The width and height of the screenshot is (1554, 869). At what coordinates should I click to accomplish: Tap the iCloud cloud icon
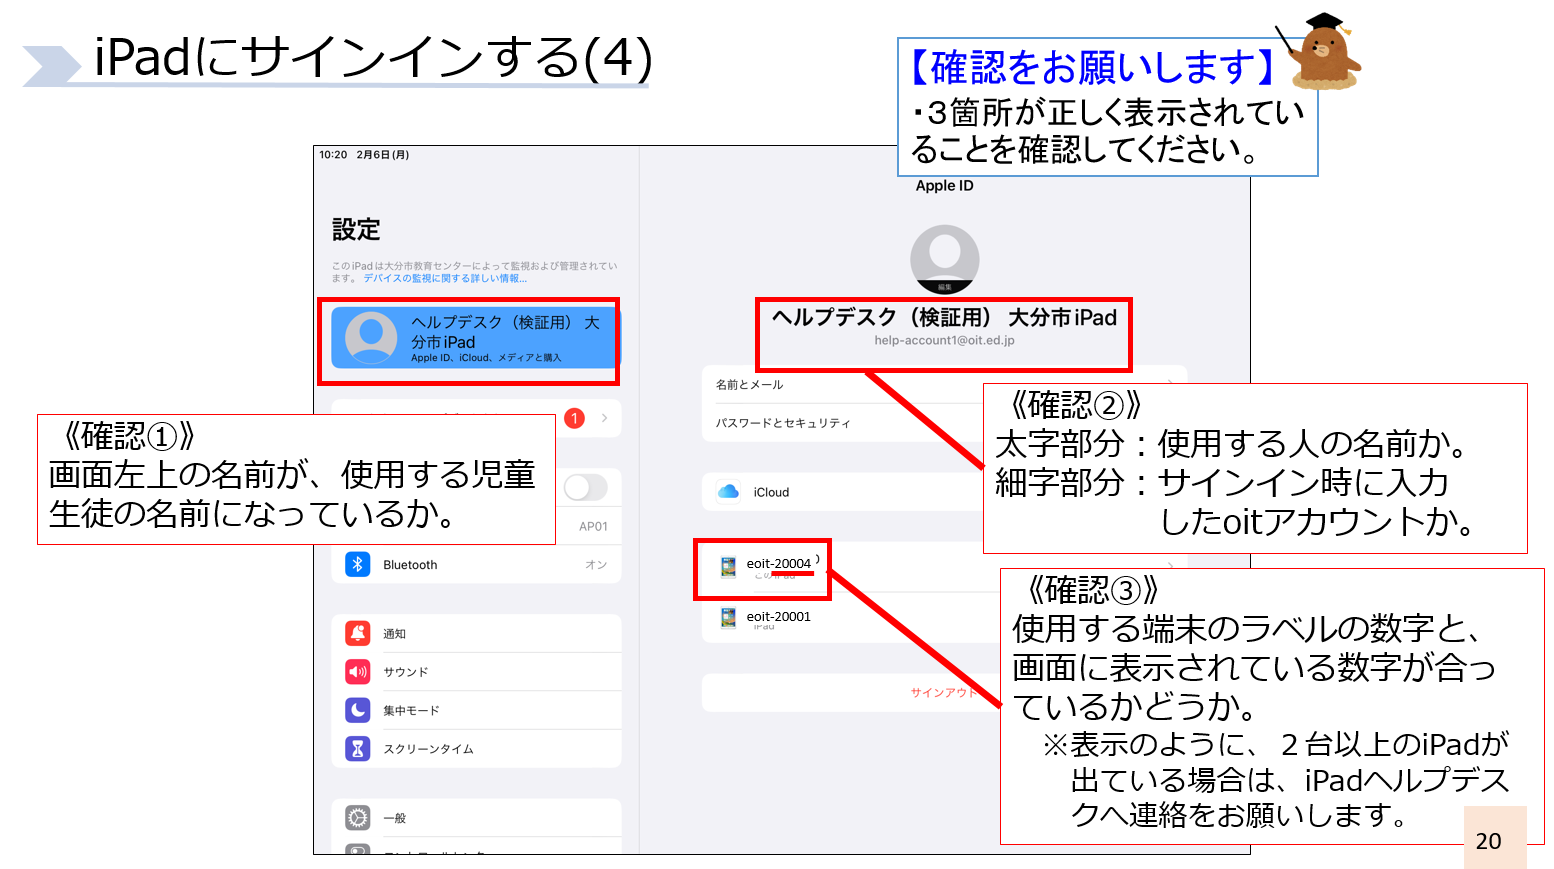(x=729, y=491)
